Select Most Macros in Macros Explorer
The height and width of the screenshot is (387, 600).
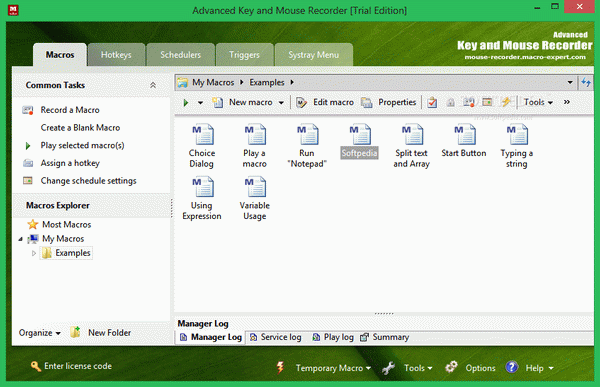(x=67, y=225)
